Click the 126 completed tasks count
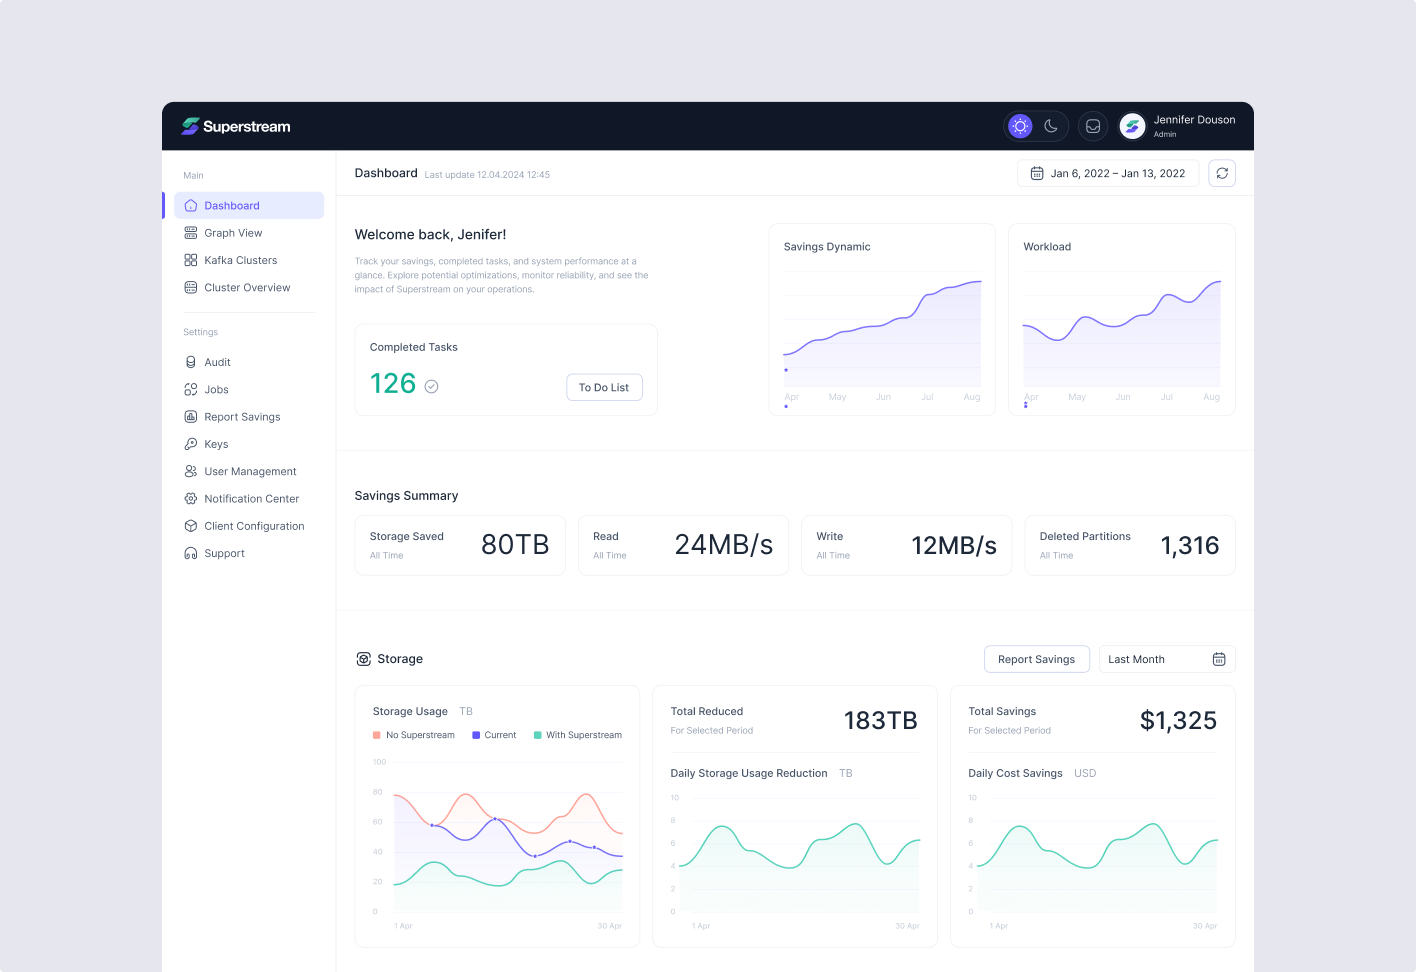Screen dimensions: 1416x972 pyautogui.click(x=393, y=384)
